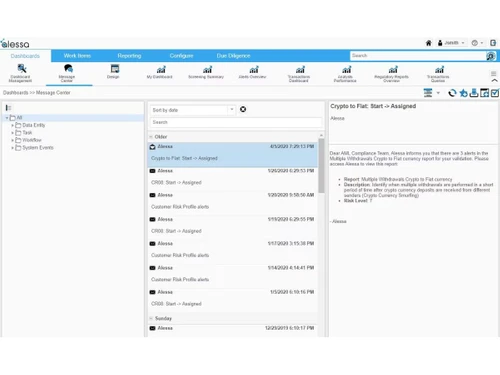
Task: Click the alessa logo
Action: click(15, 44)
